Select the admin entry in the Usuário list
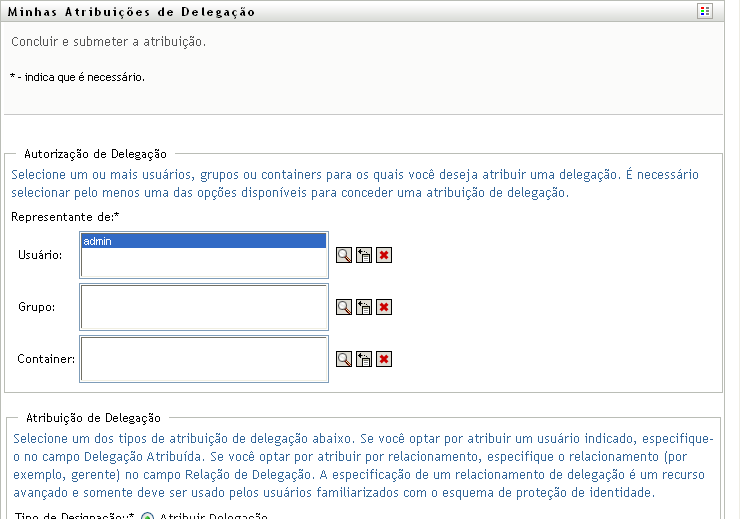740x519 pixels. [x=203, y=241]
